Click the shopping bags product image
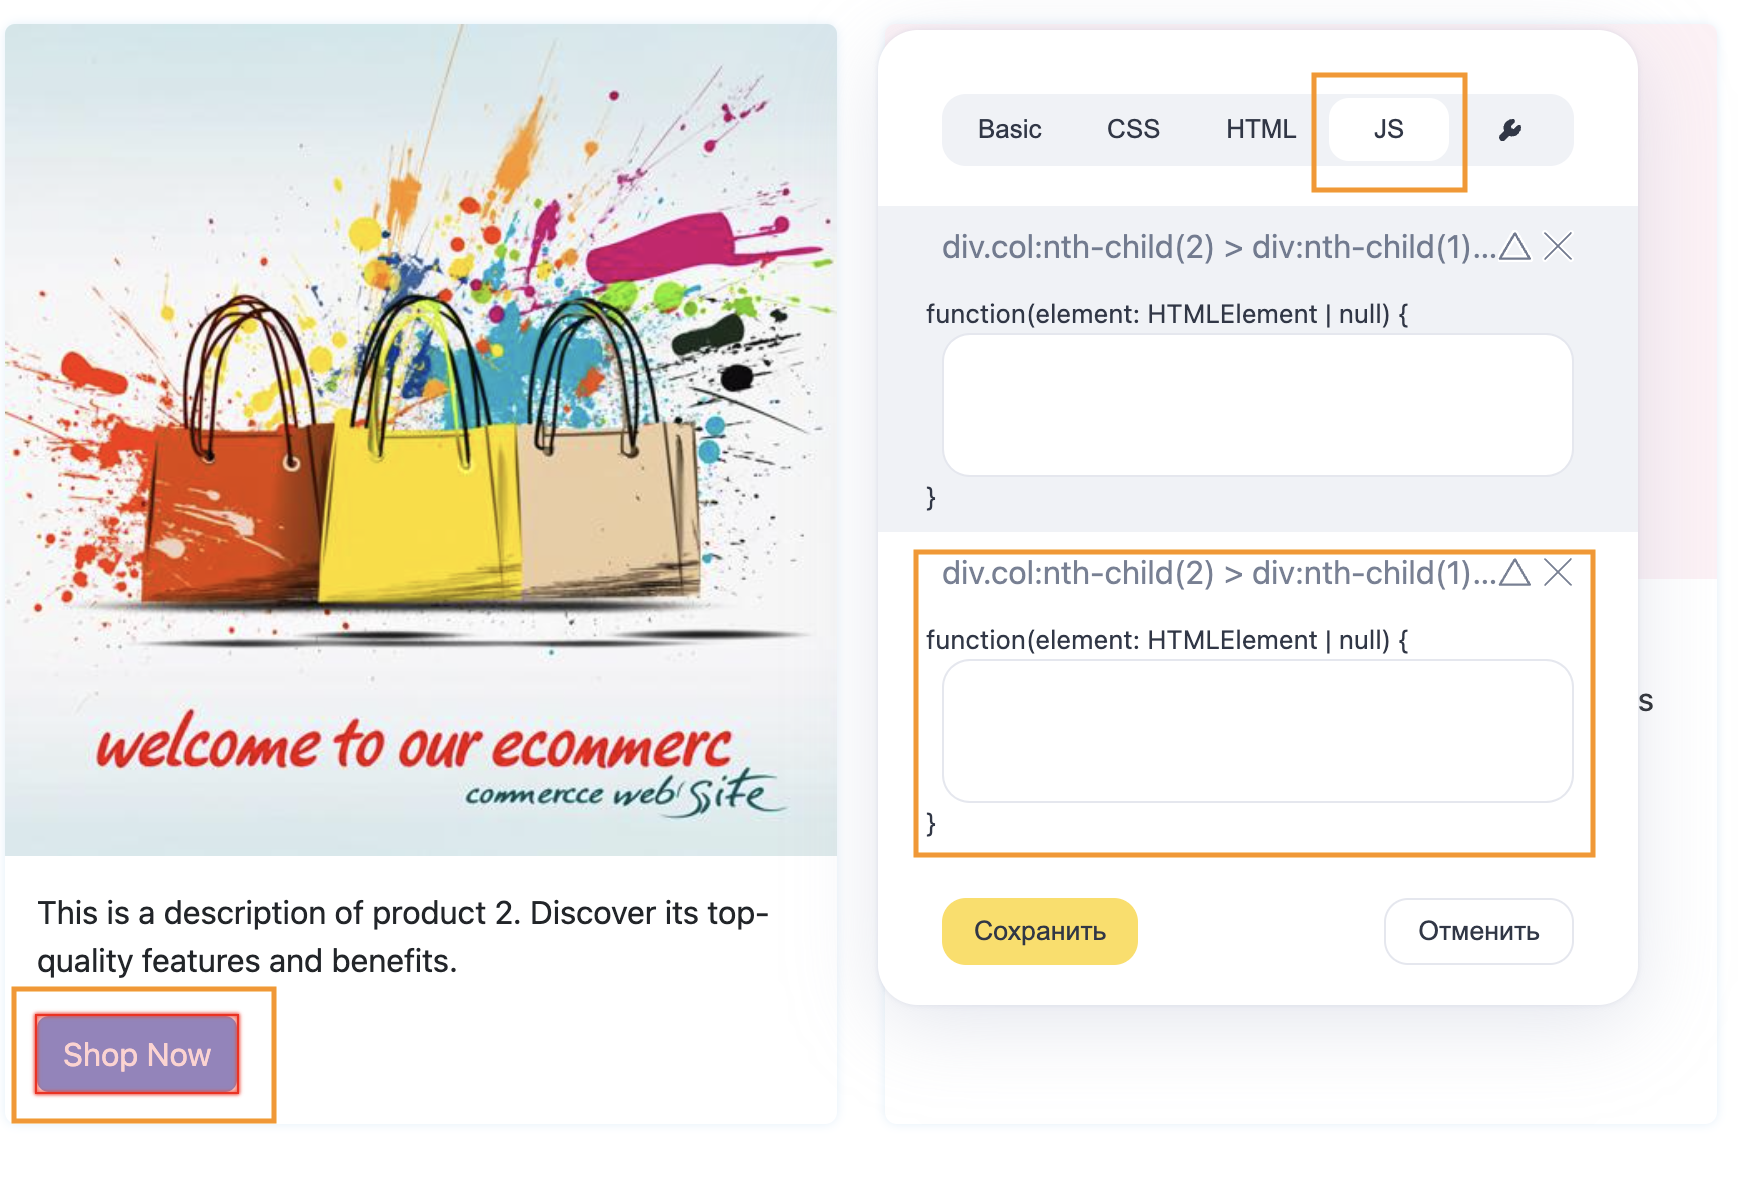Image resolution: width=1752 pixels, height=1188 pixels. click(420, 440)
